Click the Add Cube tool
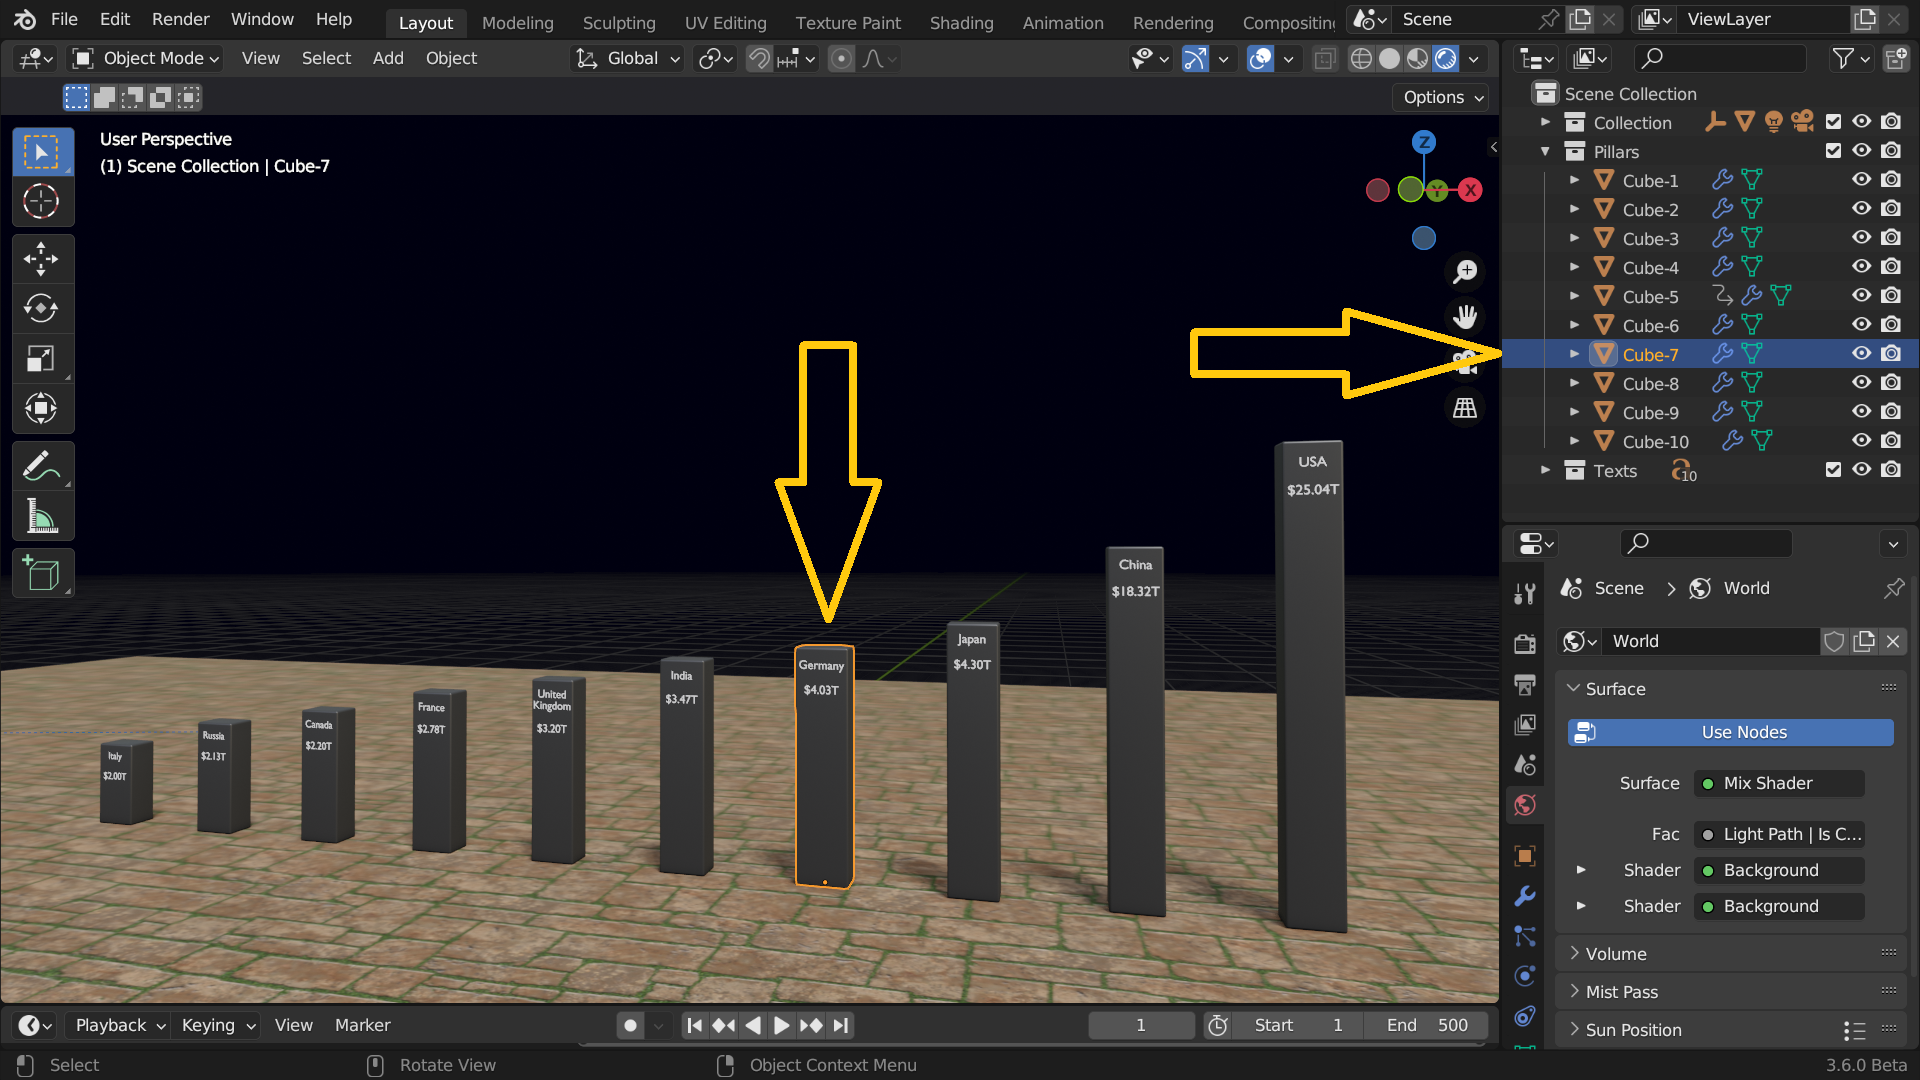 (41, 574)
